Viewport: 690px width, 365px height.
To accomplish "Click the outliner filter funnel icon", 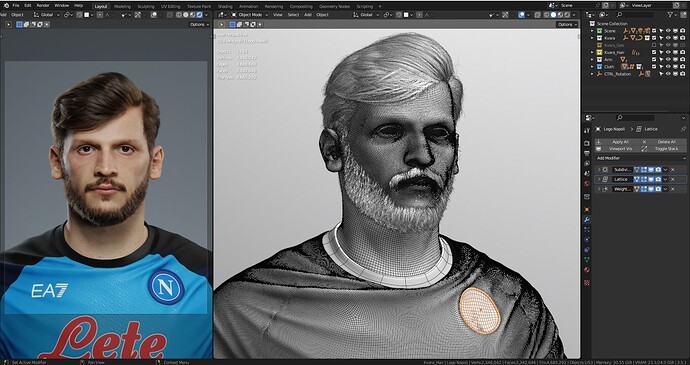I will pyautogui.click(x=671, y=15).
